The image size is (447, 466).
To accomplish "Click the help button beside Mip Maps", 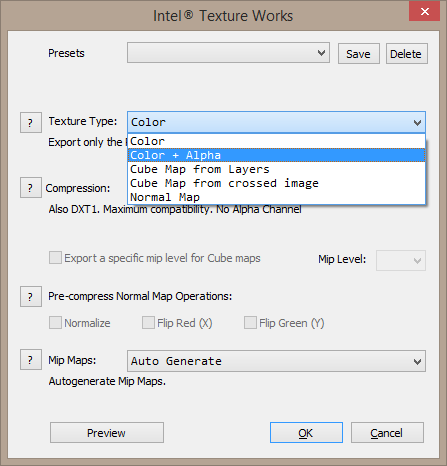I will click(x=31, y=360).
